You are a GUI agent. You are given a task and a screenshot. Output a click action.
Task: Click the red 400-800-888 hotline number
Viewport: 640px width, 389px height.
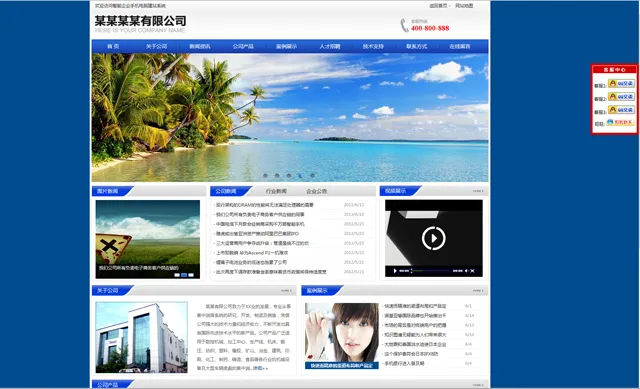[430, 28]
